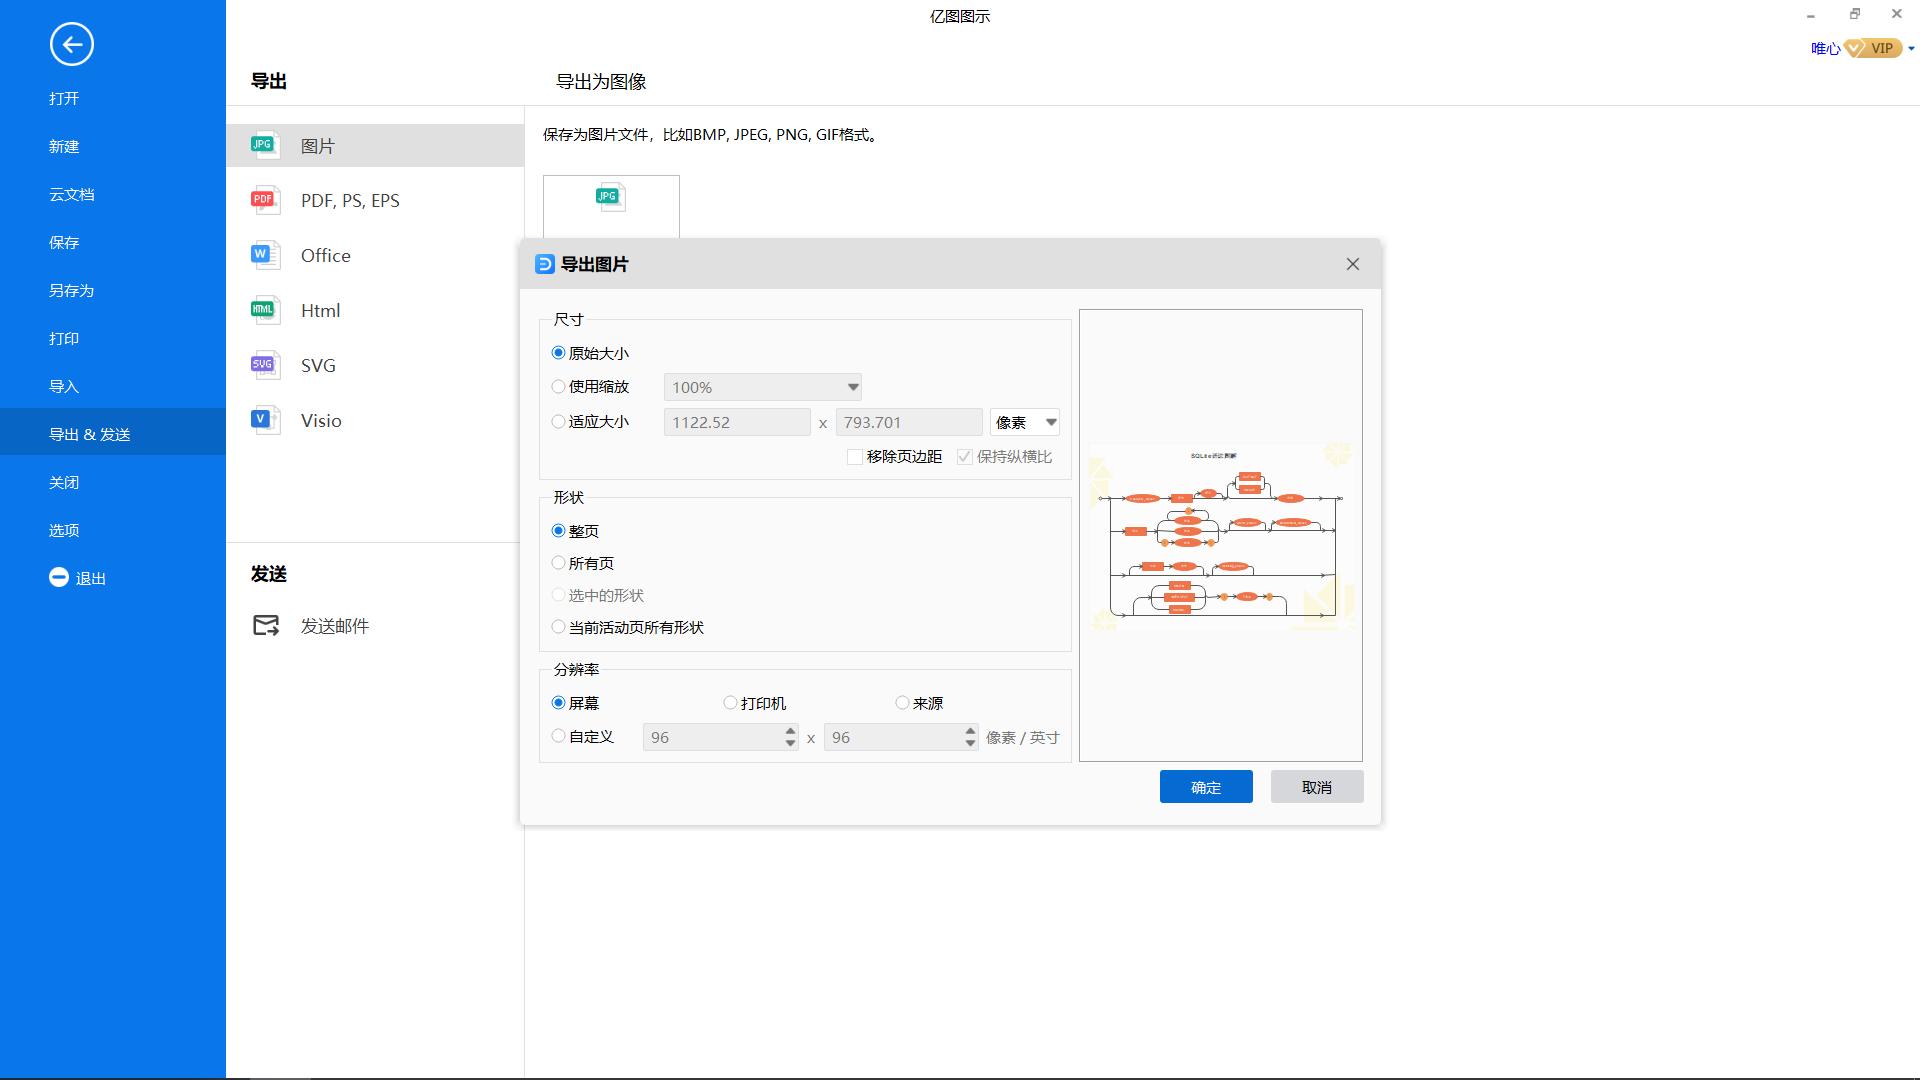Confirm export with the 确定 button
The image size is (1920, 1080).
click(x=1205, y=786)
